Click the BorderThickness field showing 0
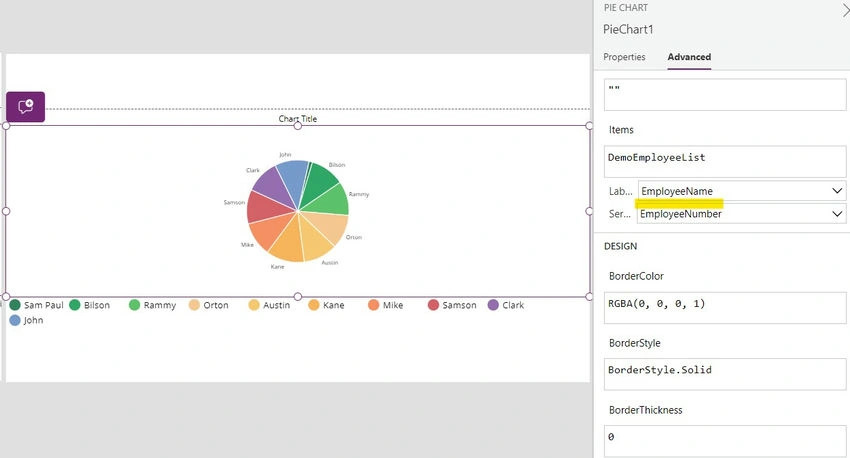 point(725,441)
